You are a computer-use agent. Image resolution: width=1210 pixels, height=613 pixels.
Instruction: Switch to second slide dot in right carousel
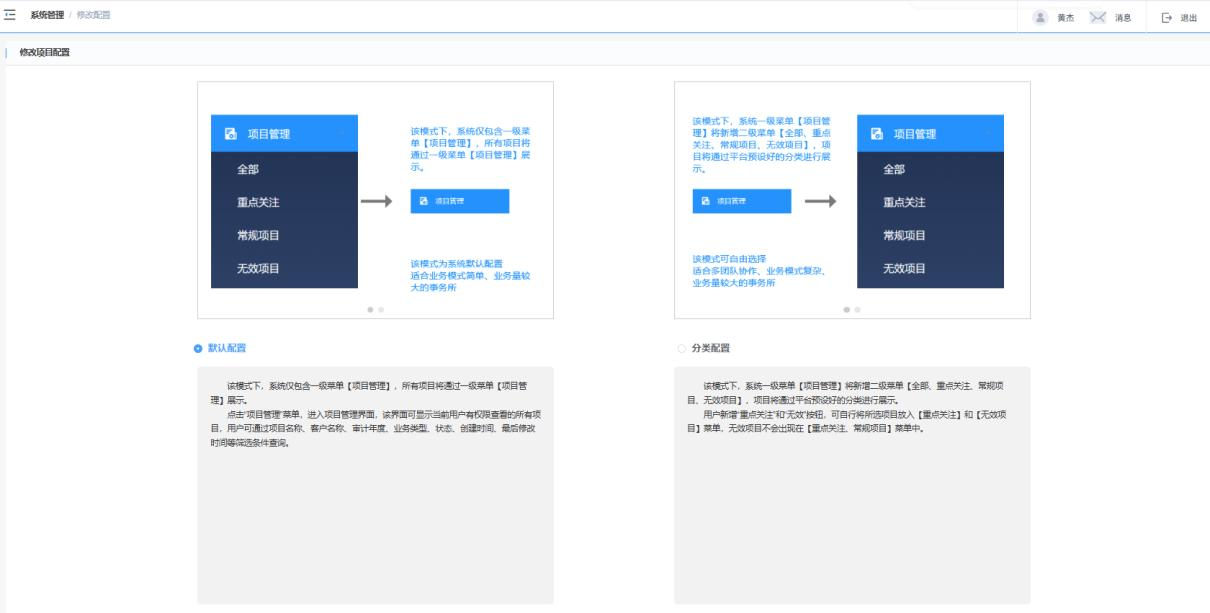[857, 310]
